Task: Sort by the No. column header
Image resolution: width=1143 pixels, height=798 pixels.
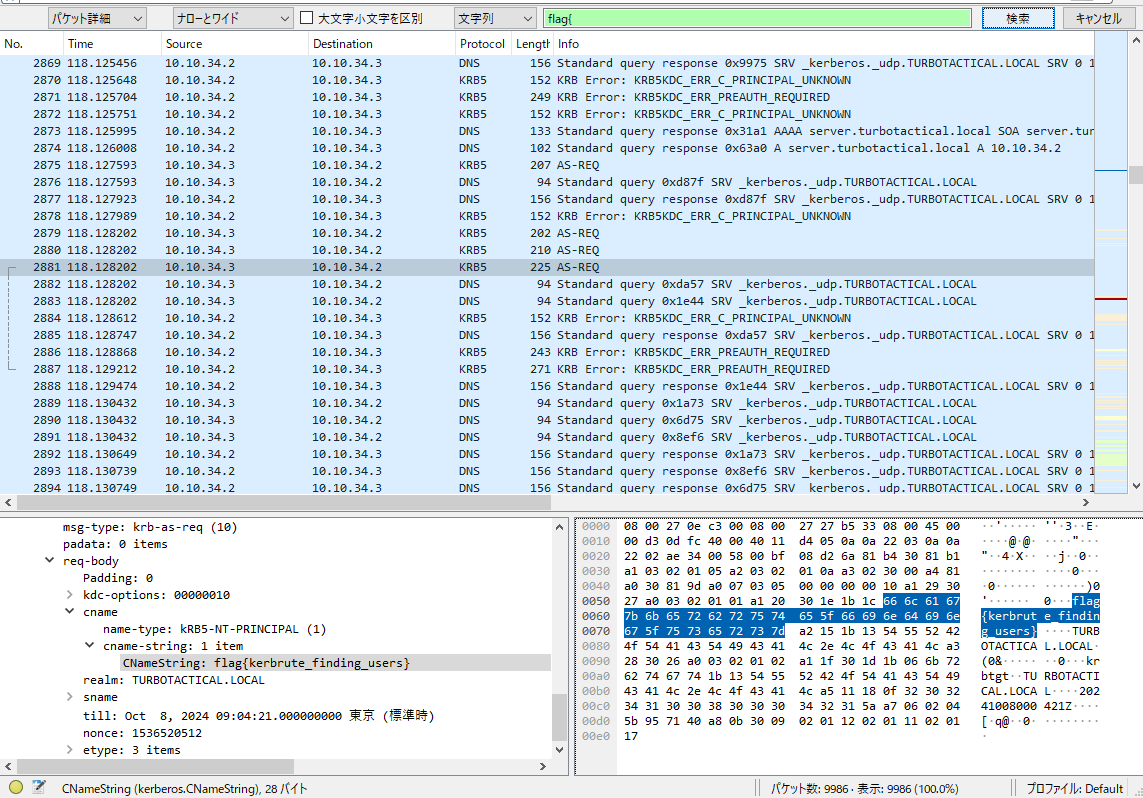Action: point(31,44)
